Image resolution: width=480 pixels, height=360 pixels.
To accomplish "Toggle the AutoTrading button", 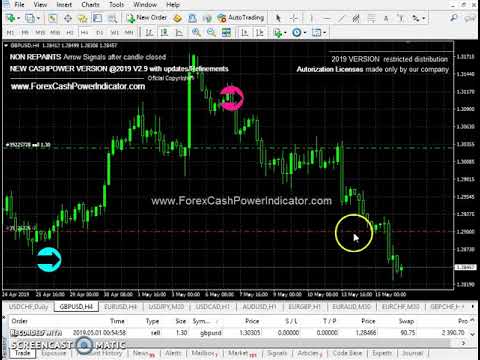I will point(241,18).
